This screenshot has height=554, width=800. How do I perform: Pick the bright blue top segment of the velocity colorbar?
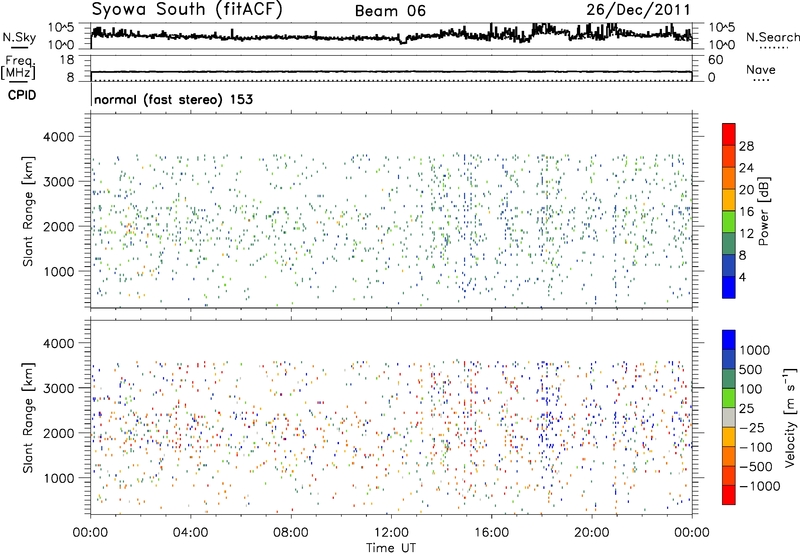[x=729, y=340]
